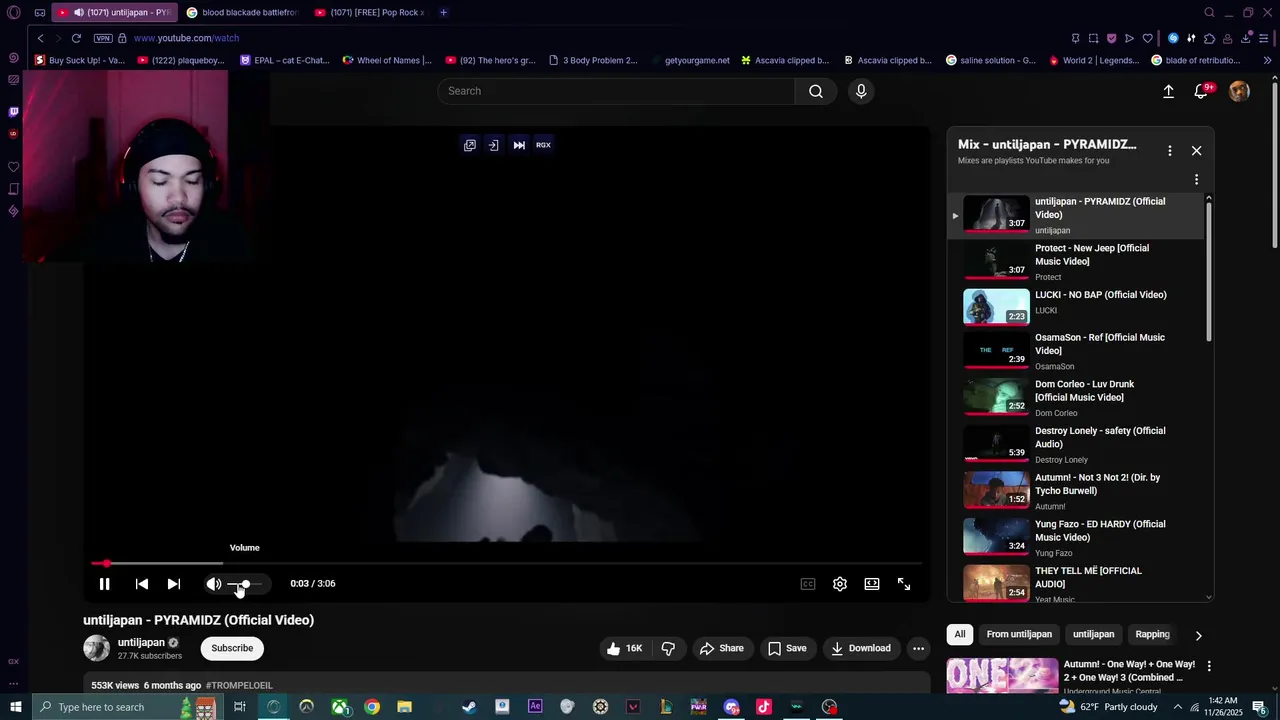1280x720 pixels.
Task: Click the magnifier search button
Action: tap(816, 91)
